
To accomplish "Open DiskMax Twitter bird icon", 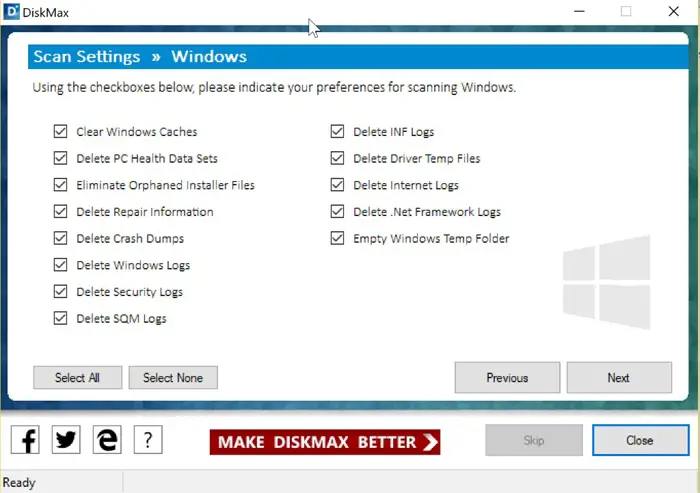I will tap(66, 440).
